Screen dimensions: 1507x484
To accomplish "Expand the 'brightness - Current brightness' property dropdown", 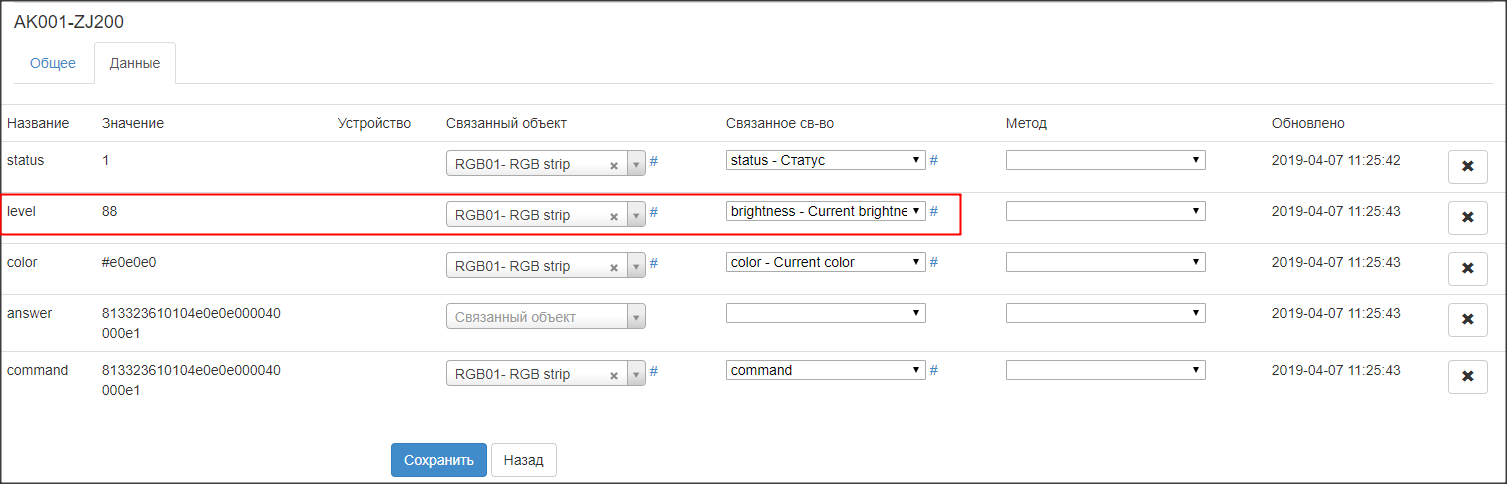I will coord(825,211).
